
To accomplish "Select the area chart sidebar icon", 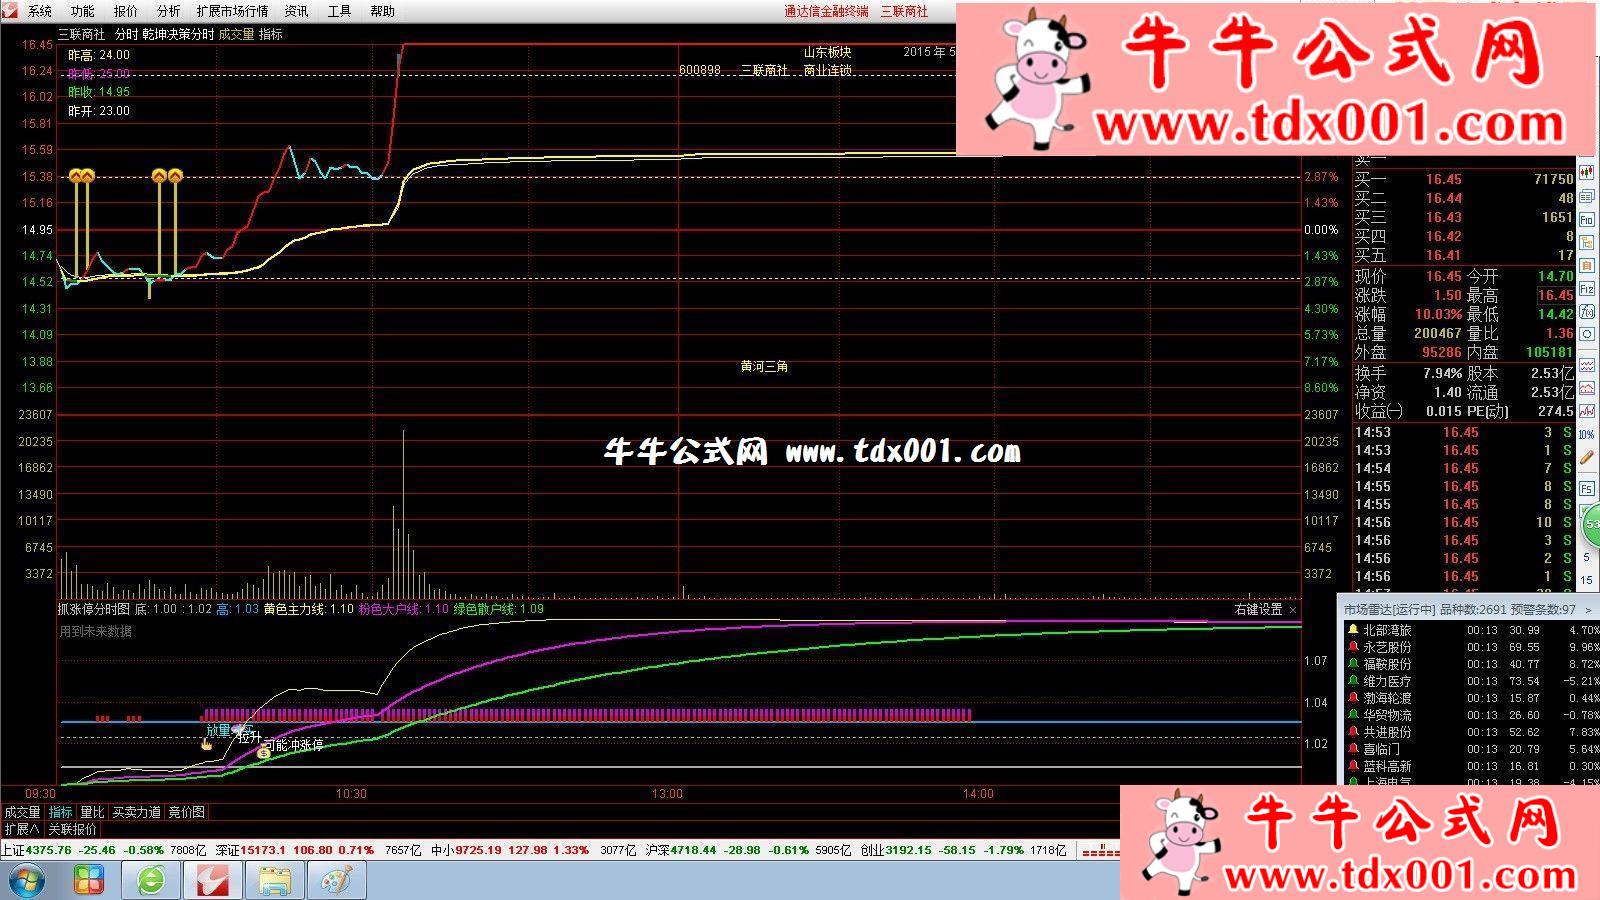I will click(1586, 388).
